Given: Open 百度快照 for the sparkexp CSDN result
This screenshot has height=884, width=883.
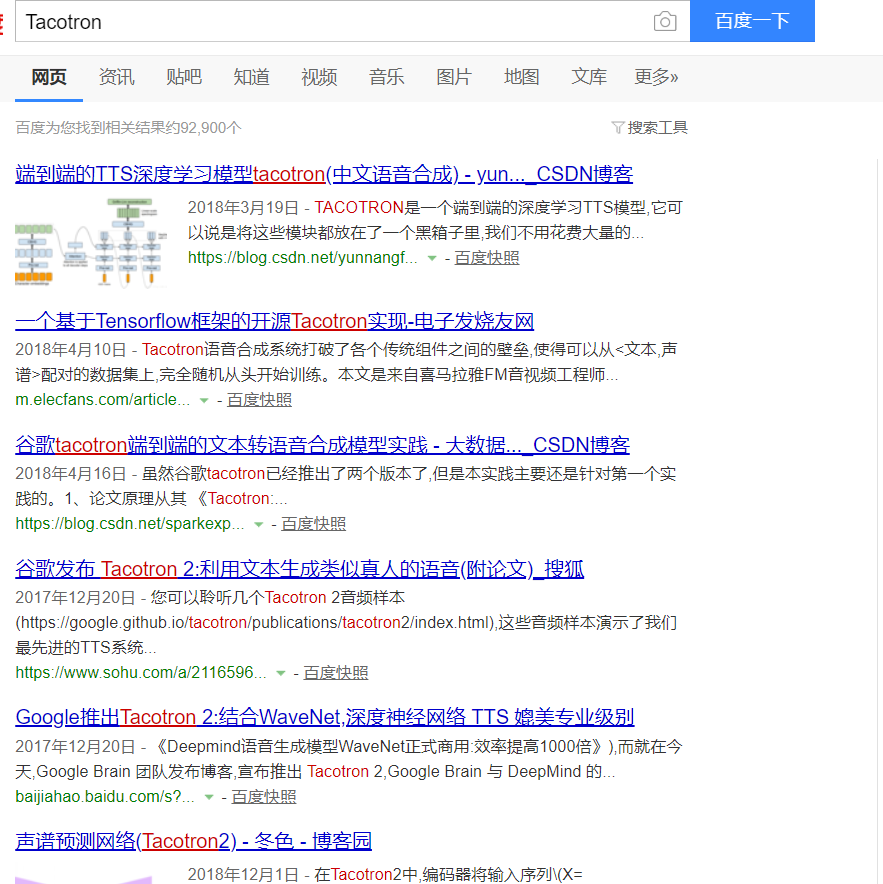Looking at the screenshot, I should pyautogui.click(x=314, y=524).
